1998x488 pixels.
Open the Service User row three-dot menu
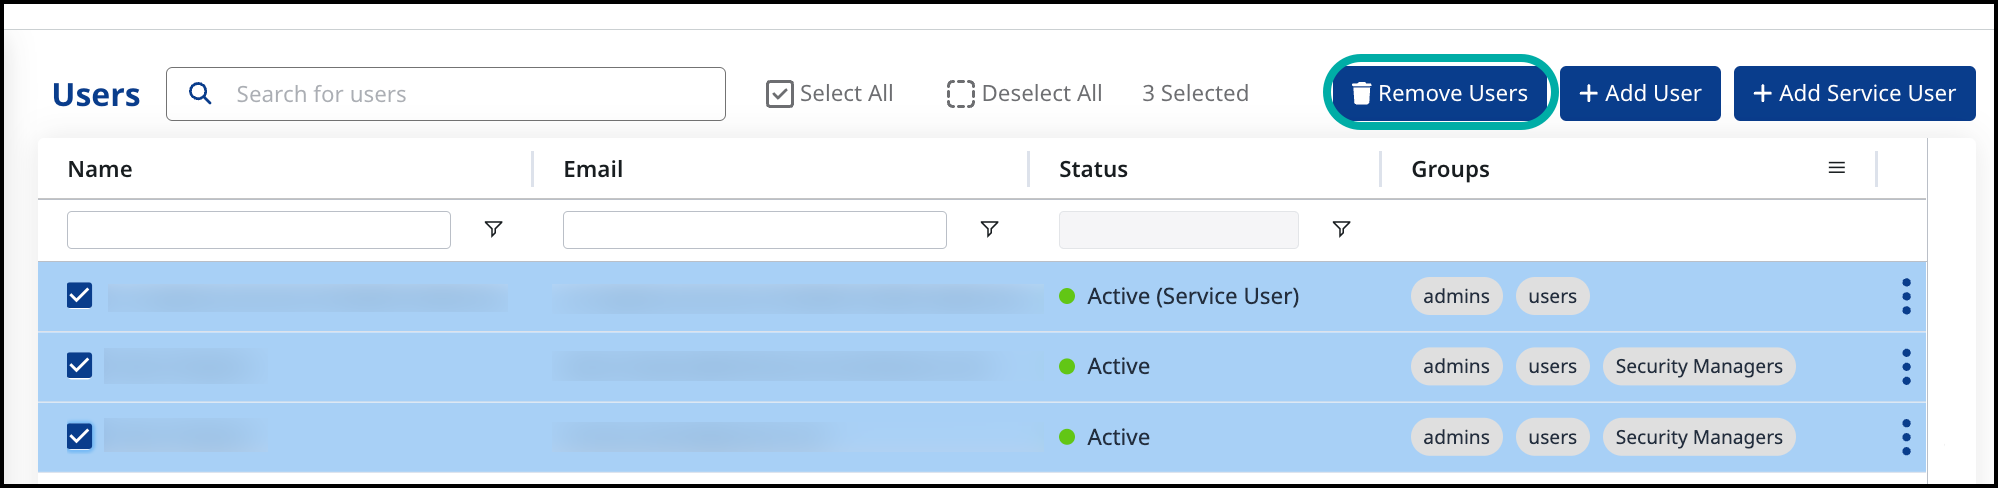(1906, 296)
